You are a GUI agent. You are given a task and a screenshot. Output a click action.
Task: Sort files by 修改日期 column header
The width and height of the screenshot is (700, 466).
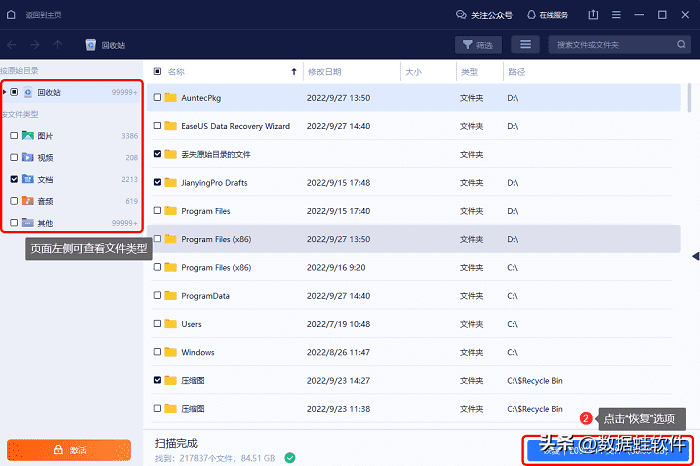(x=325, y=72)
